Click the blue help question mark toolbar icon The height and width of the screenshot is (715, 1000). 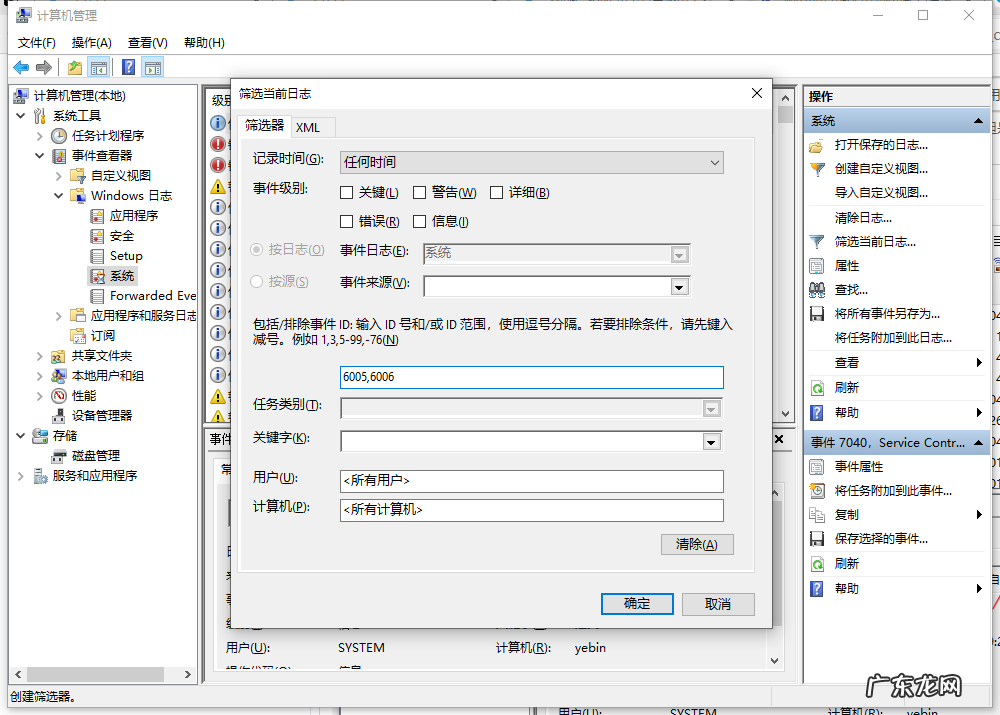click(x=128, y=67)
